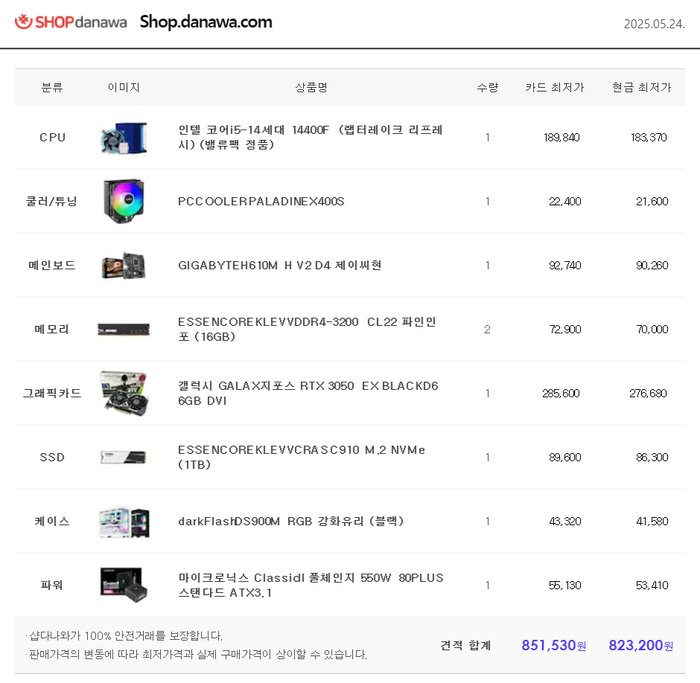
Task: Click the memory card price 72,900
Action: click(565, 329)
